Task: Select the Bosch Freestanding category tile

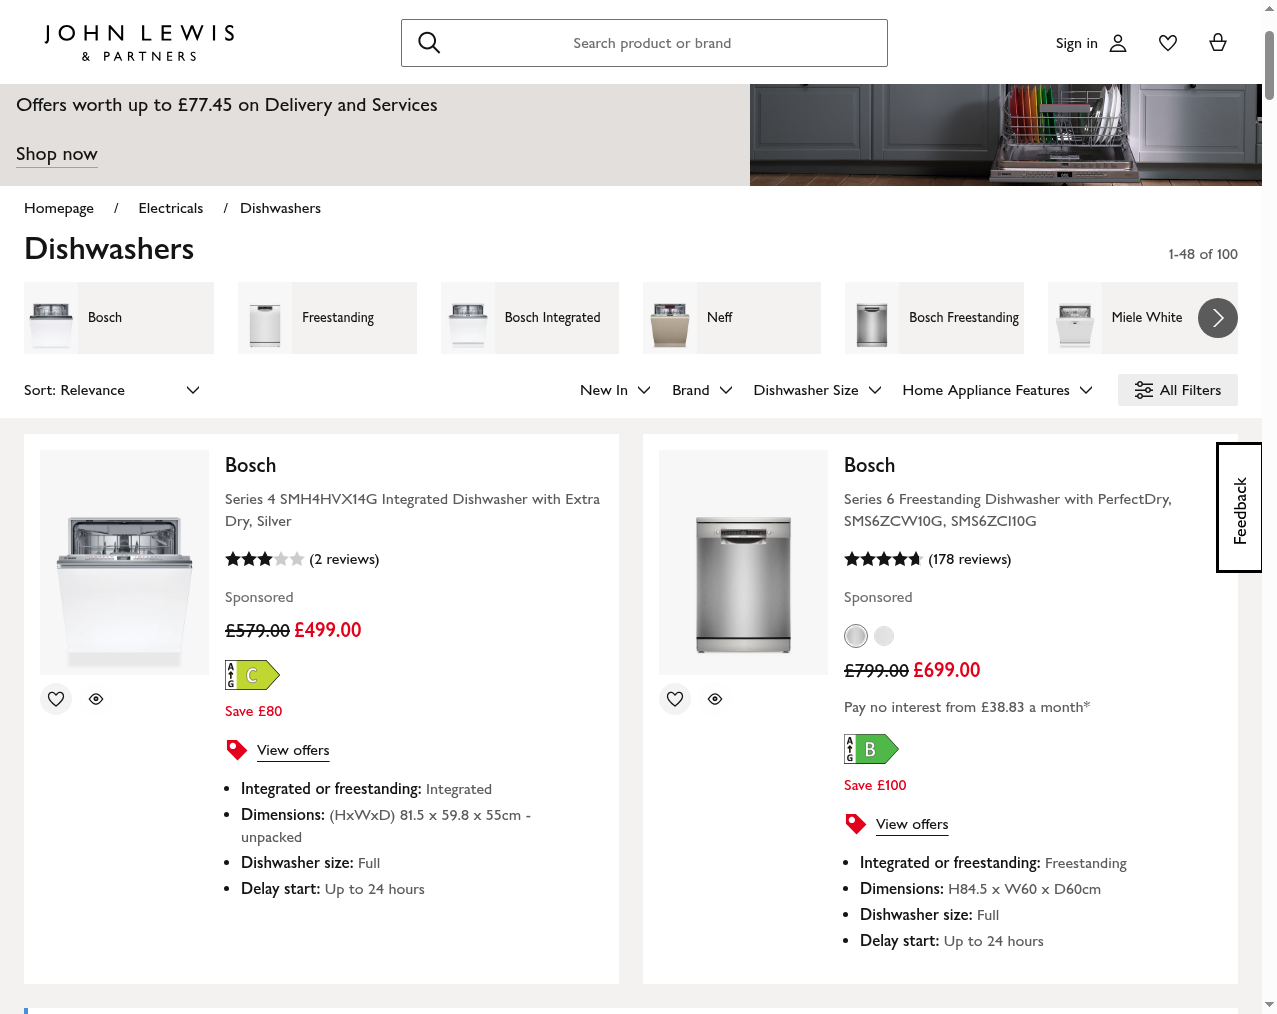Action: tap(934, 318)
